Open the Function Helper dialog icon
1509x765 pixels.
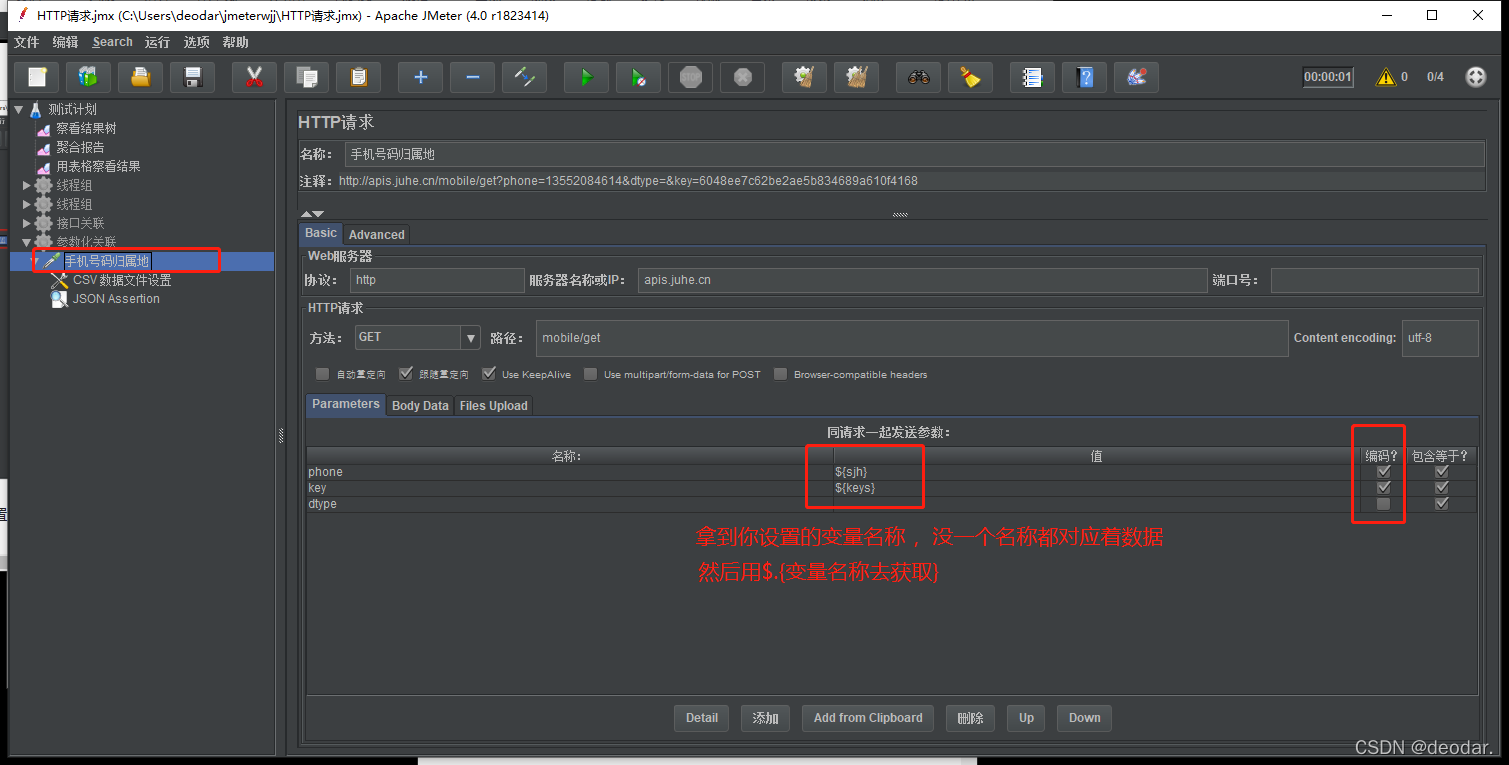[1032, 77]
